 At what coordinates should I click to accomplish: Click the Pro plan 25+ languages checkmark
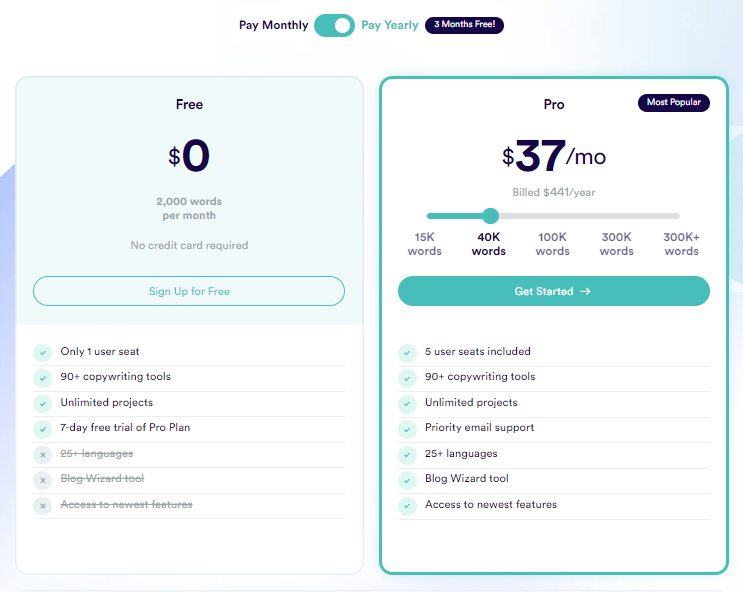[x=407, y=455]
